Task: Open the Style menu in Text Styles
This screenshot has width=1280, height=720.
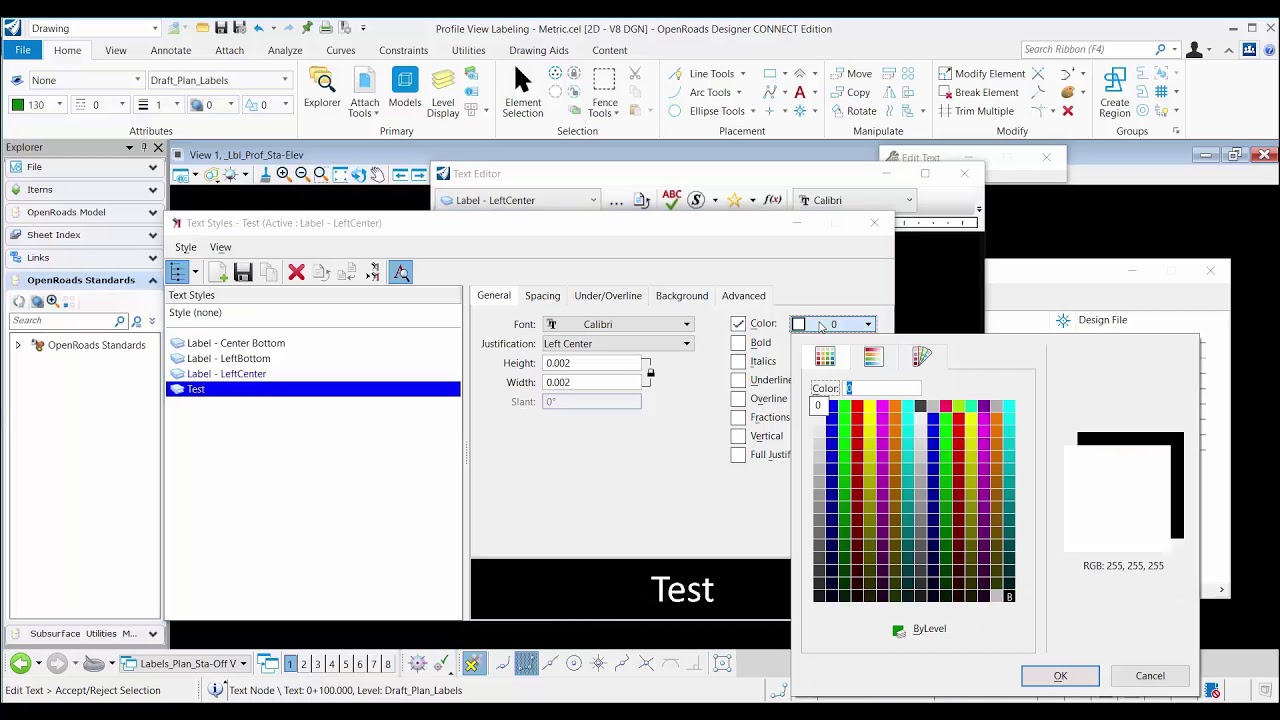Action: click(186, 247)
